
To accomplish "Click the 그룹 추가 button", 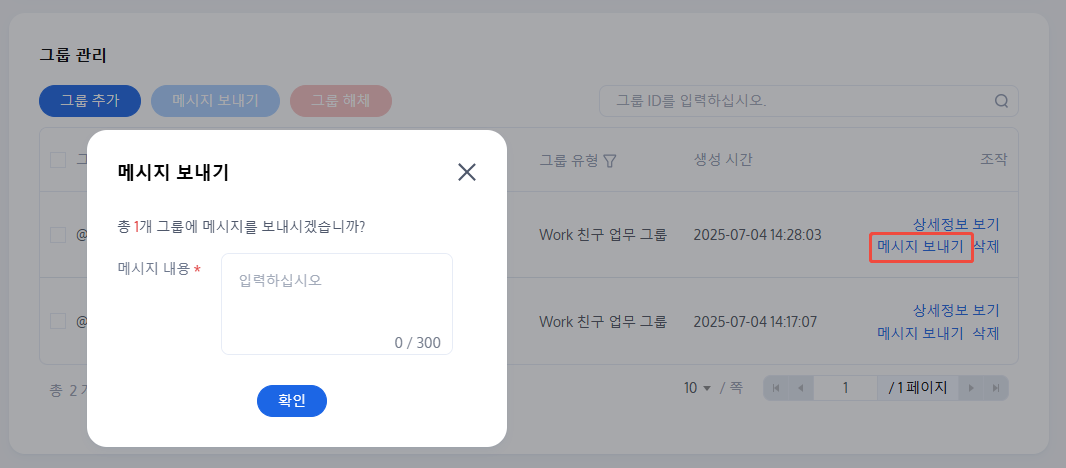I will [89, 101].
